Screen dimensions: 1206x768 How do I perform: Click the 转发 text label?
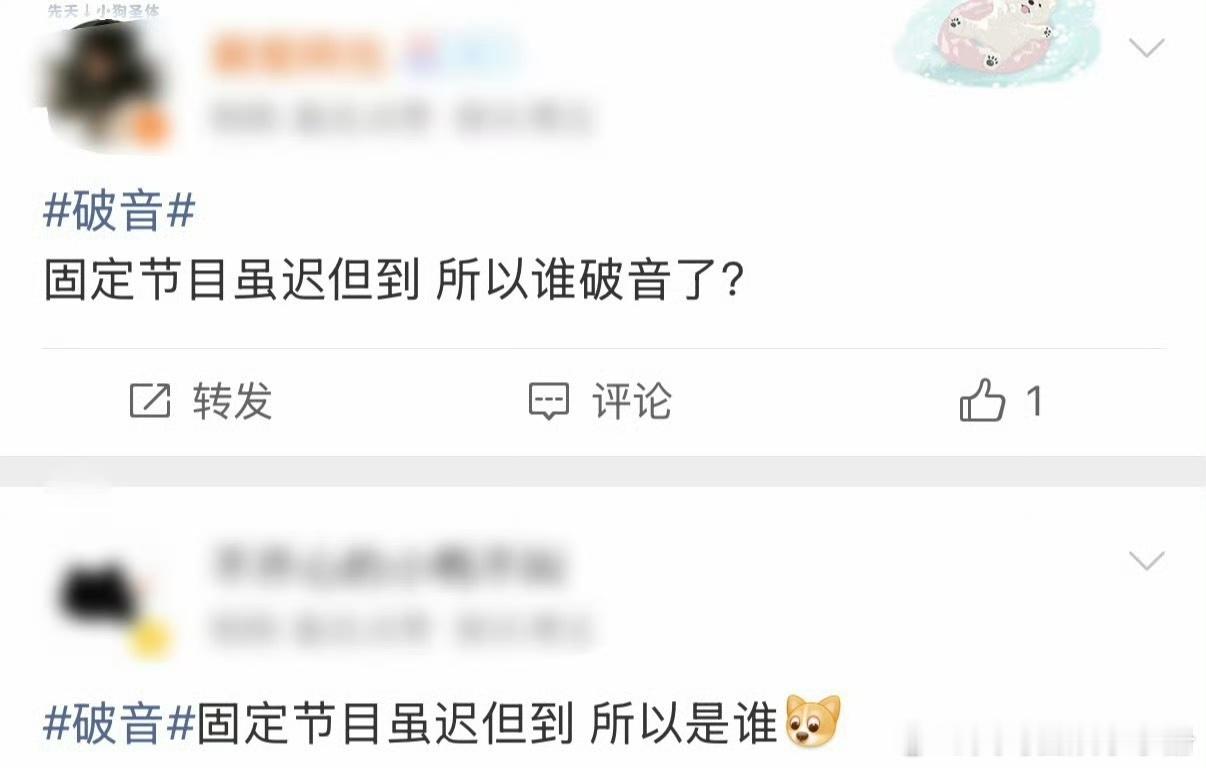[x=232, y=401]
